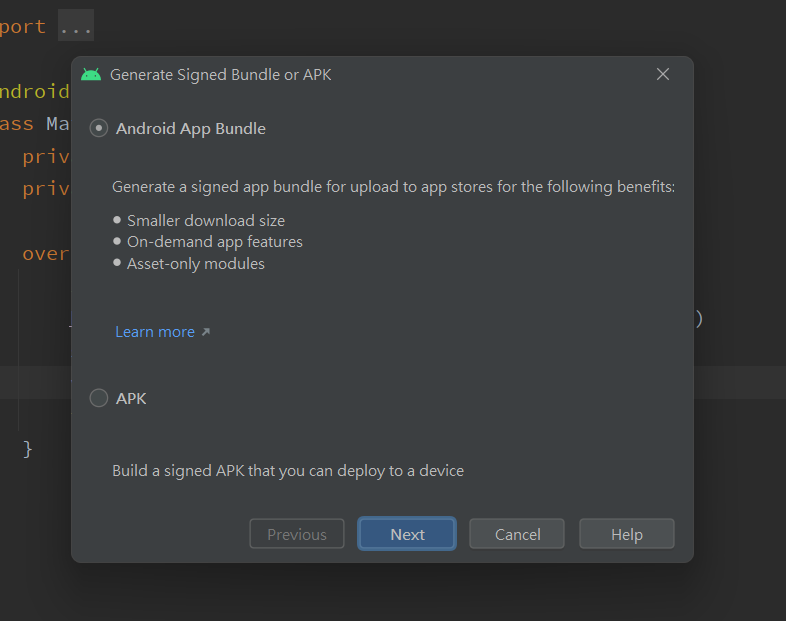The height and width of the screenshot is (621, 786).
Task: Click the Next button
Action: 407,534
